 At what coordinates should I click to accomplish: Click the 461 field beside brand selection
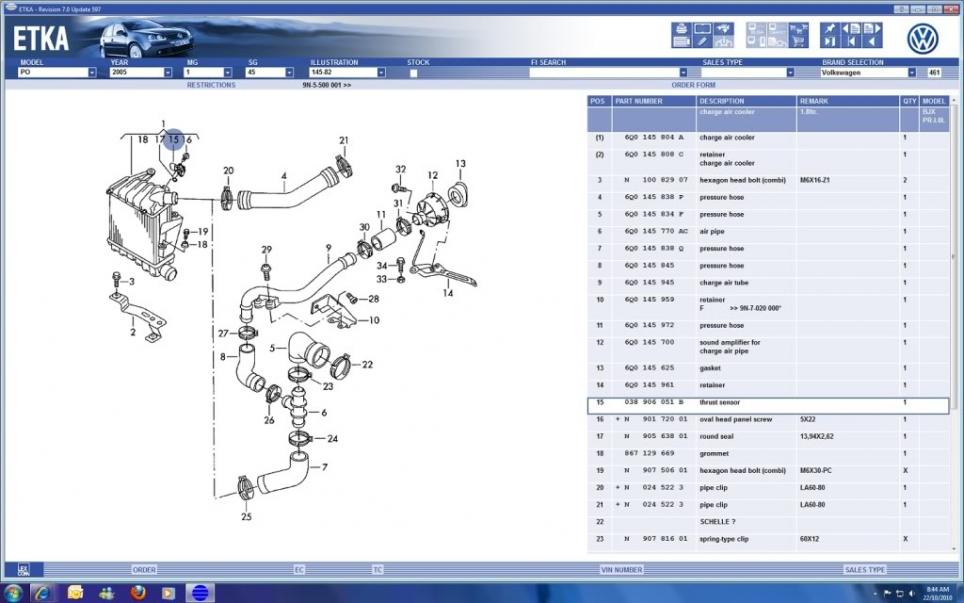coord(934,73)
